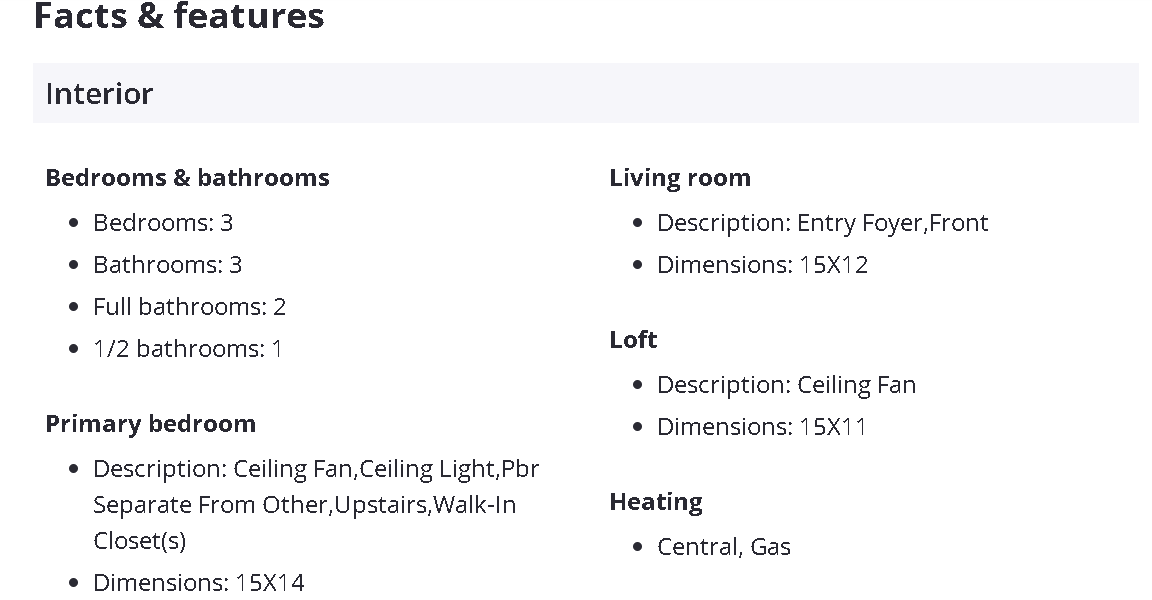The width and height of the screenshot is (1152, 600).
Task: Click the Bathrooms: 3 list item
Action: click(x=168, y=265)
